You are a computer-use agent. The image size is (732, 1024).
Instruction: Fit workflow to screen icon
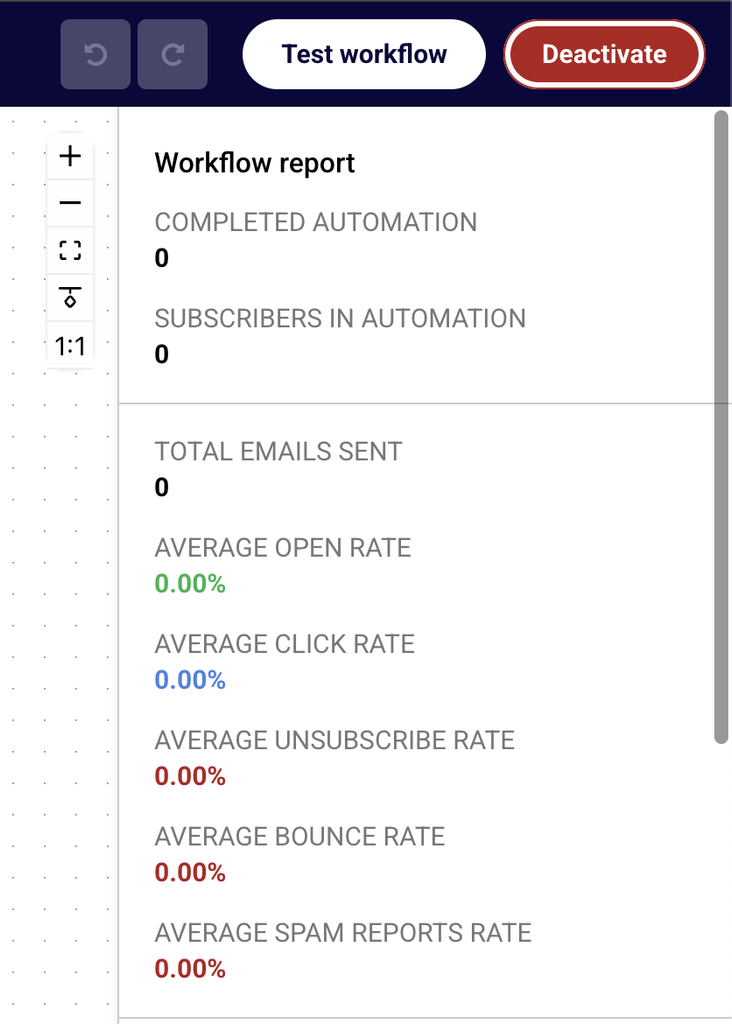(70, 250)
